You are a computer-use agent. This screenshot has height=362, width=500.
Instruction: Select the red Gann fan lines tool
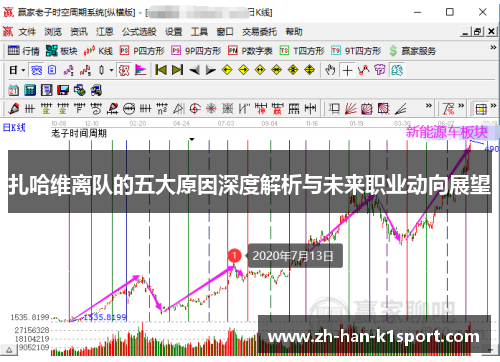pyautogui.click(x=351, y=109)
